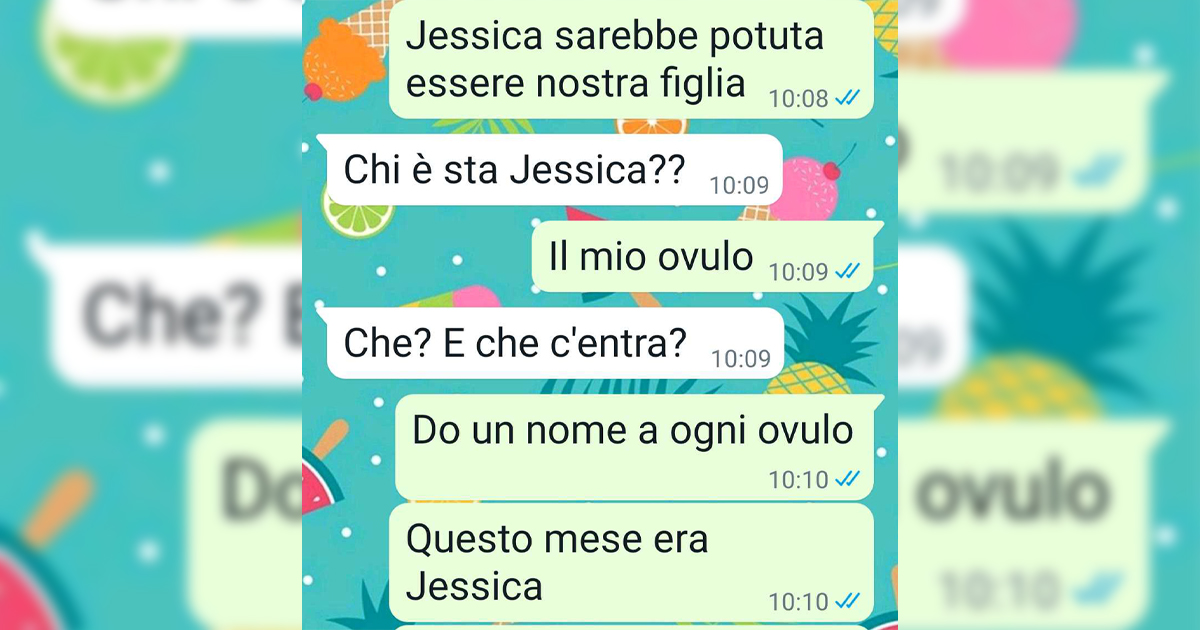Click the read ticks on 'Questo mese era Jessica'
1200x630 pixels.
pyautogui.click(x=848, y=601)
